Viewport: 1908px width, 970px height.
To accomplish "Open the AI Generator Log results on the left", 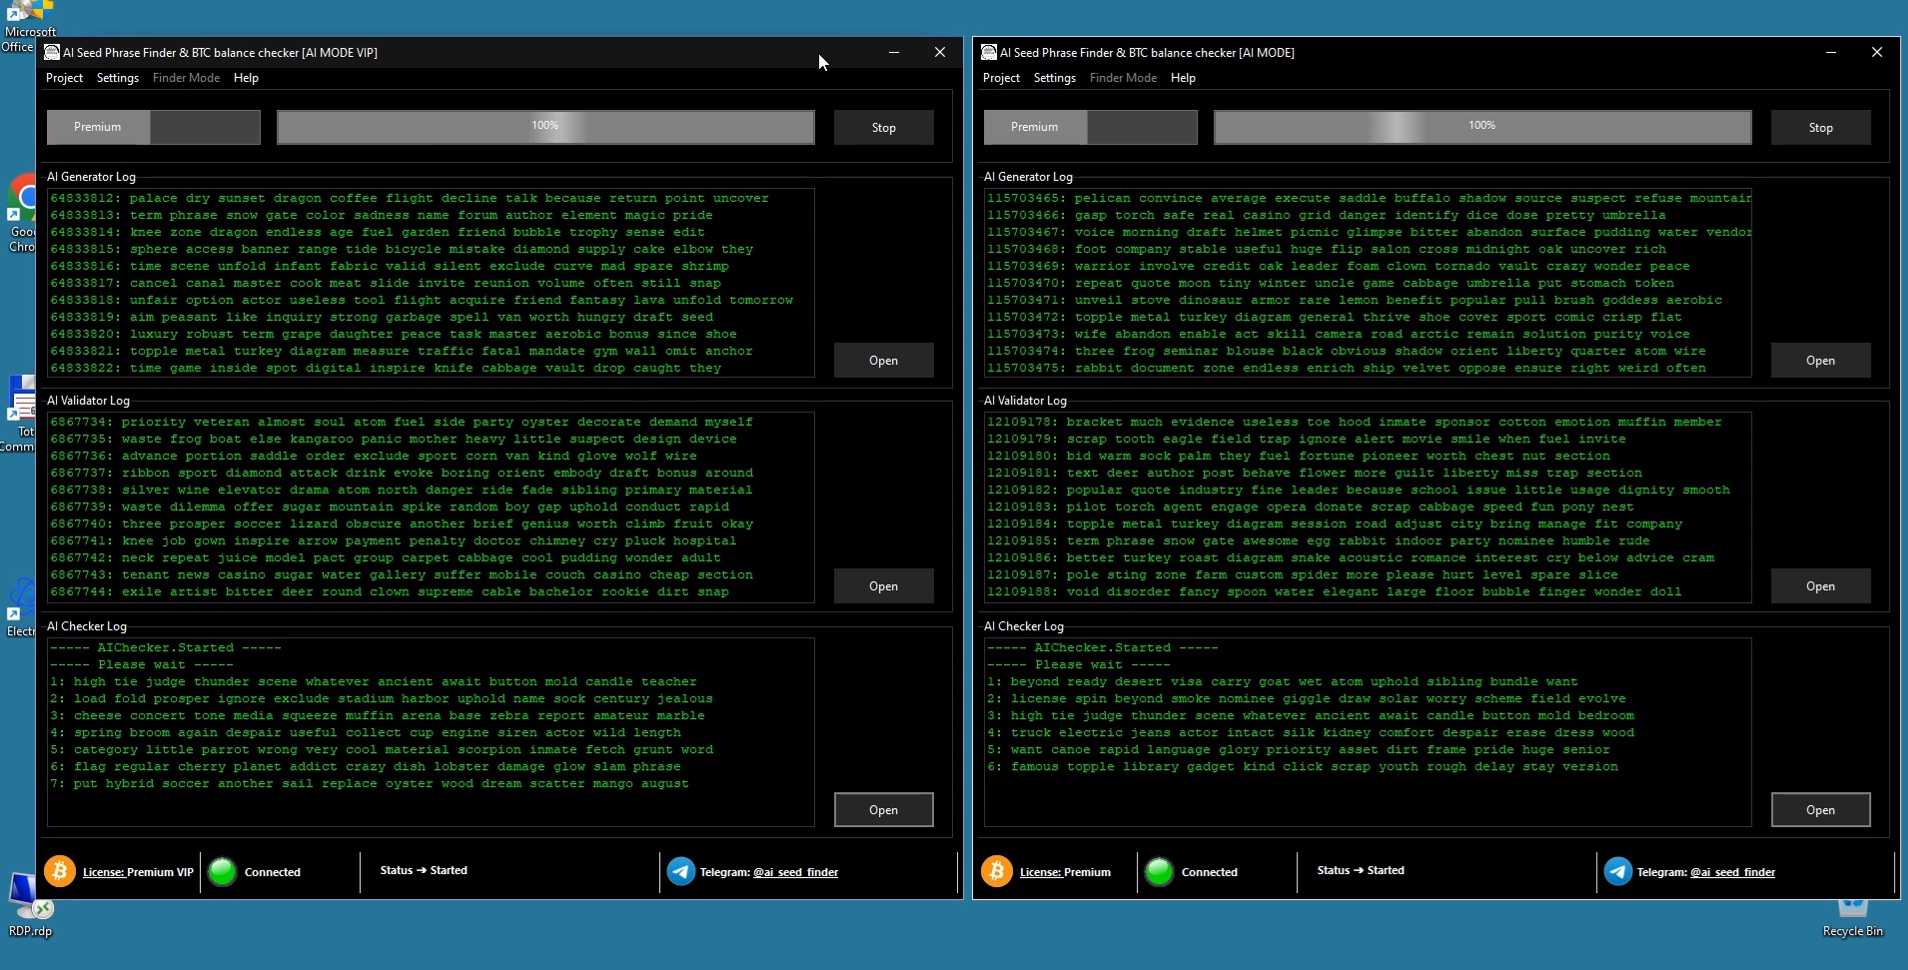I will (x=884, y=359).
